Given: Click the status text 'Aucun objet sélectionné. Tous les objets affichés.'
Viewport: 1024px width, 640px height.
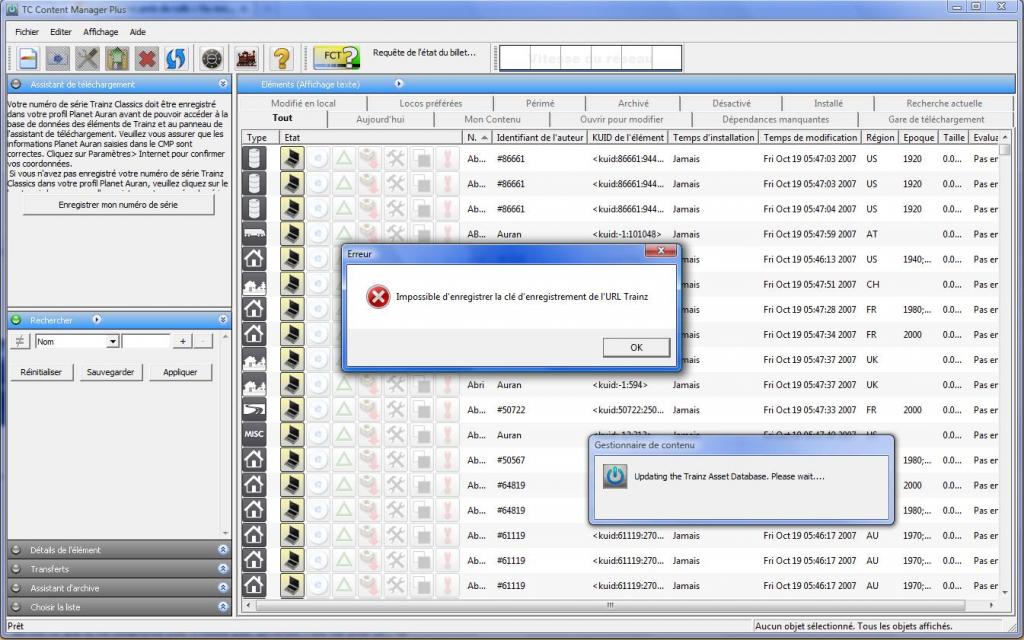Looking at the screenshot, I should (x=854, y=626).
